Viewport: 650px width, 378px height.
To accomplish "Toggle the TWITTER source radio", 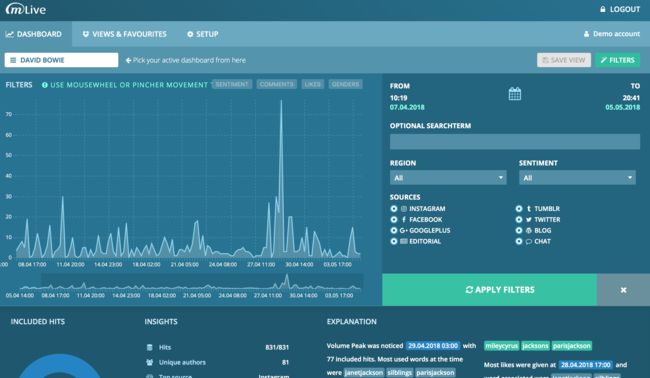I will [x=519, y=220].
